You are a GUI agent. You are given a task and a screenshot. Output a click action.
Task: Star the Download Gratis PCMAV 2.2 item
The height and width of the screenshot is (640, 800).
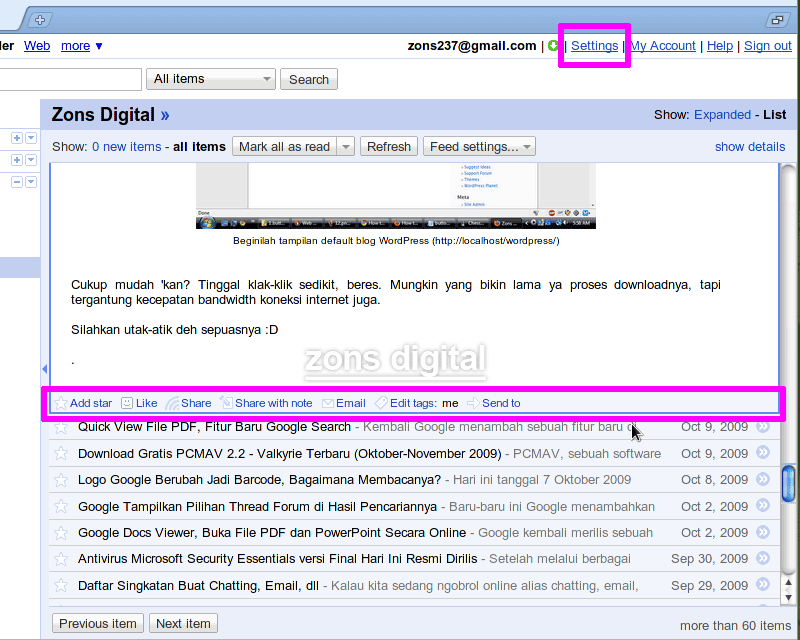(61, 453)
